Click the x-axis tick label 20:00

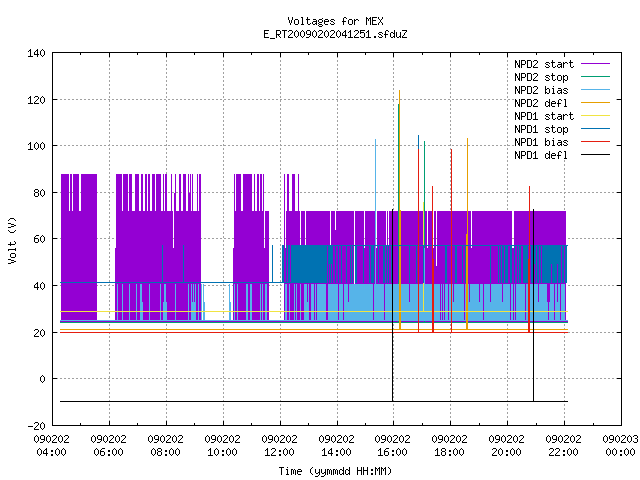click(507, 452)
